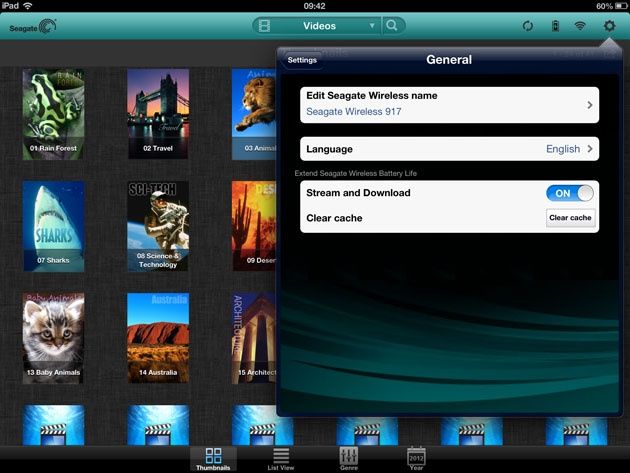Click the Seagate Wireless 917 name text
630x473 pixels.
(354, 112)
